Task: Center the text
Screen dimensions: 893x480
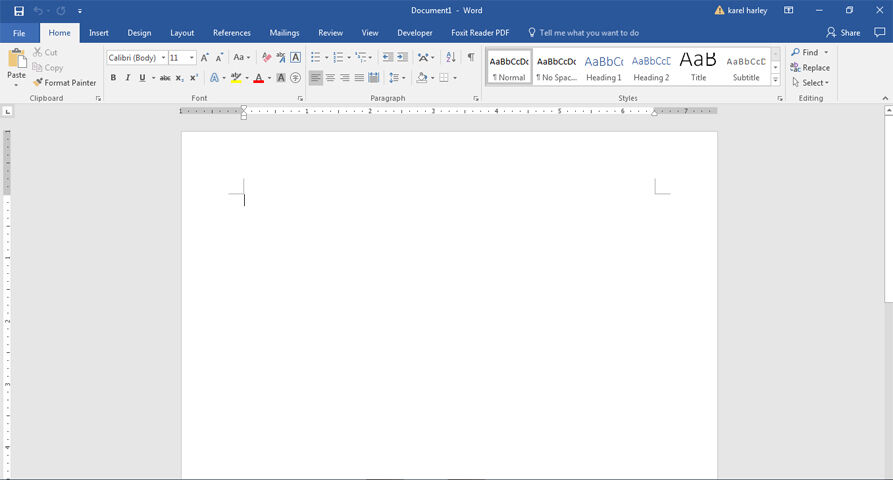Action: [x=330, y=77]
